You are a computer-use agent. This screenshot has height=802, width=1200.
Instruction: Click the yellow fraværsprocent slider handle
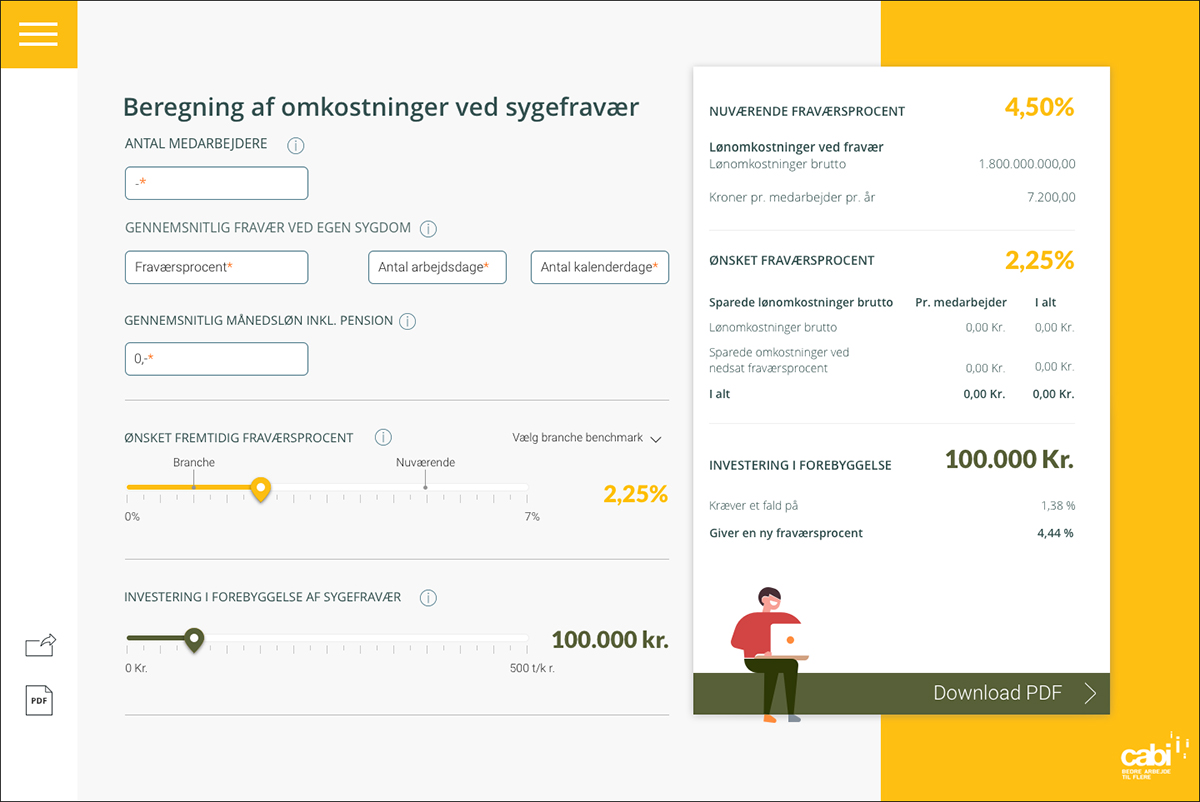pyautogui.click(x=260, y=489)
